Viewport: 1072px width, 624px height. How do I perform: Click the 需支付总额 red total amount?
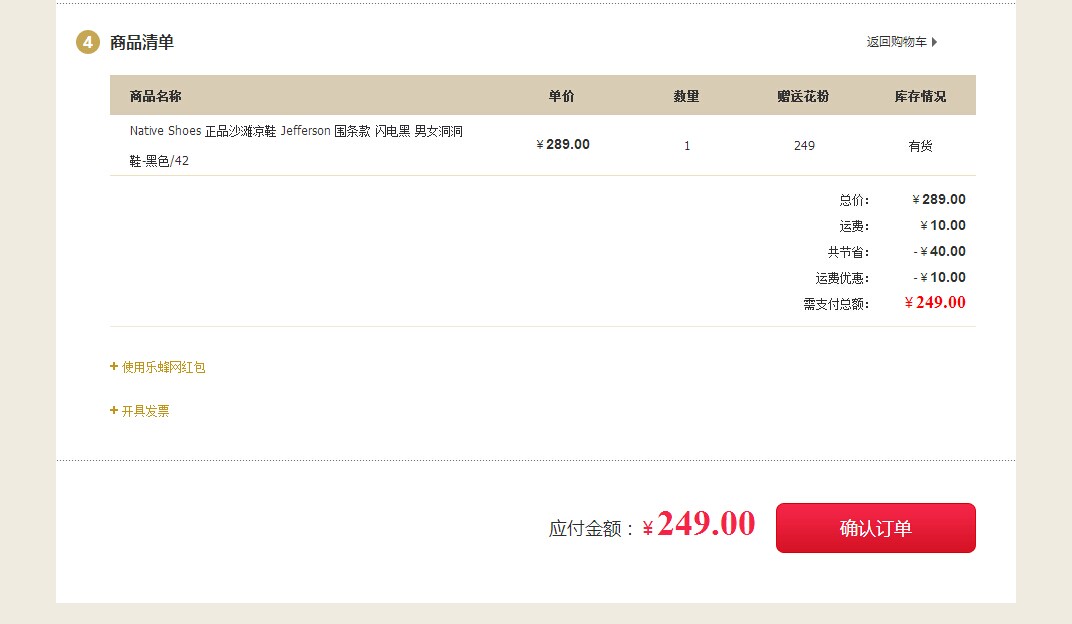[x=935, y=303]
